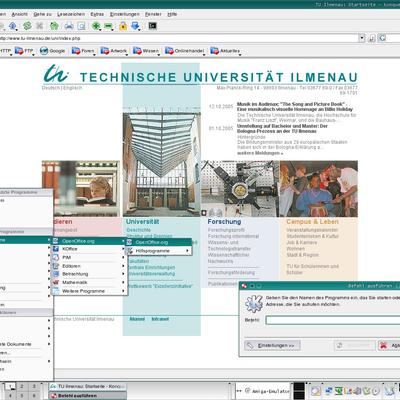Switch page language via Englisch link

(x=72, y=88)
